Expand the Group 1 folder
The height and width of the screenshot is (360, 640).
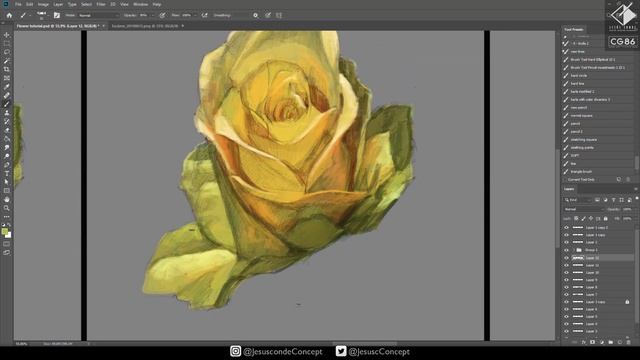(573, 250)
